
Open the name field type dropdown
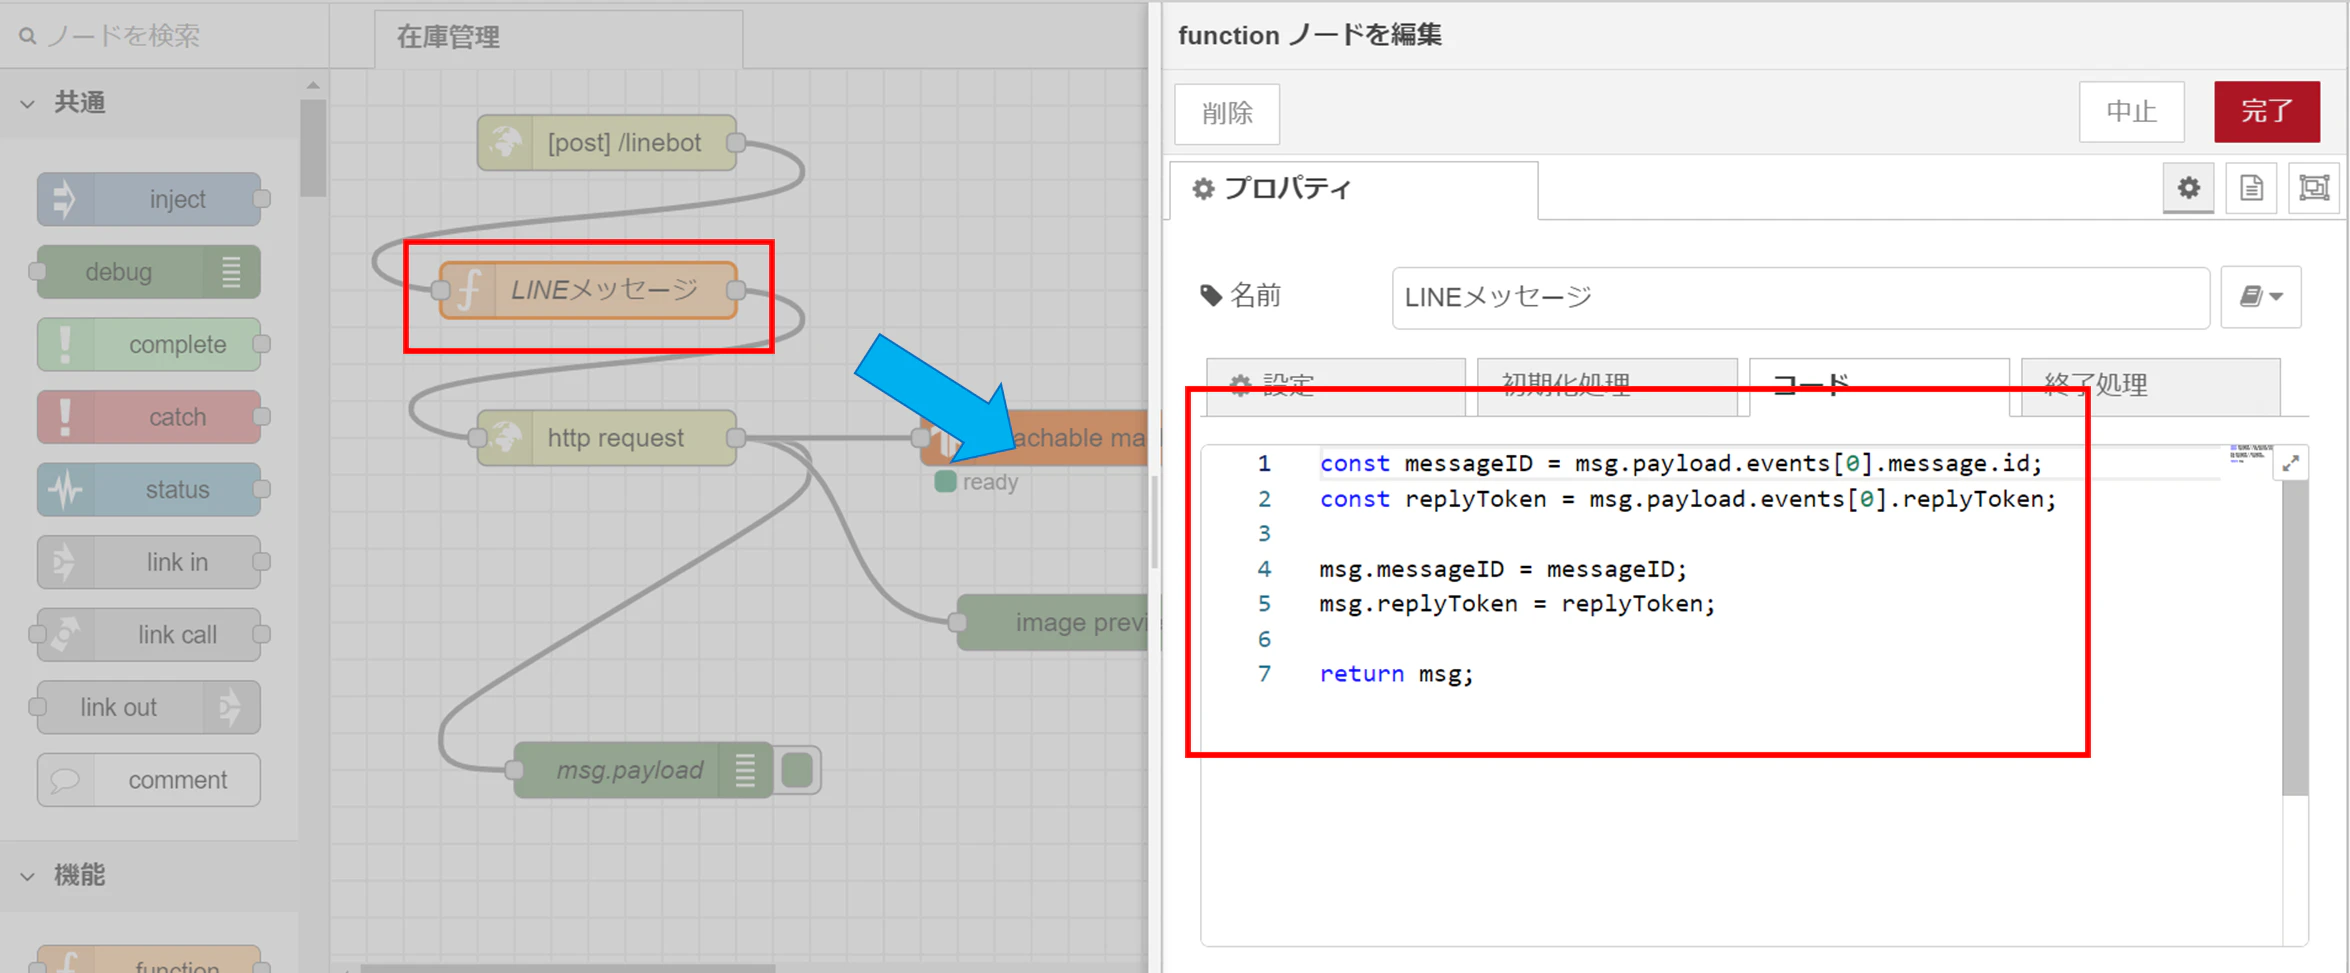click(x=2261, y=296)
